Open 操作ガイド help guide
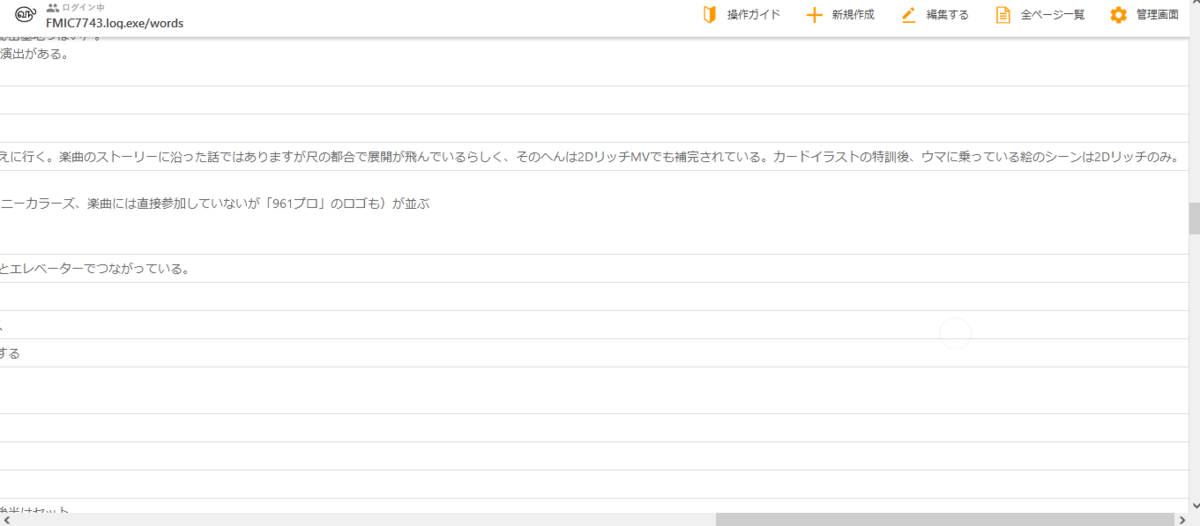The image size is (1200, 526). pyautogui.click(x=754, y=15)
